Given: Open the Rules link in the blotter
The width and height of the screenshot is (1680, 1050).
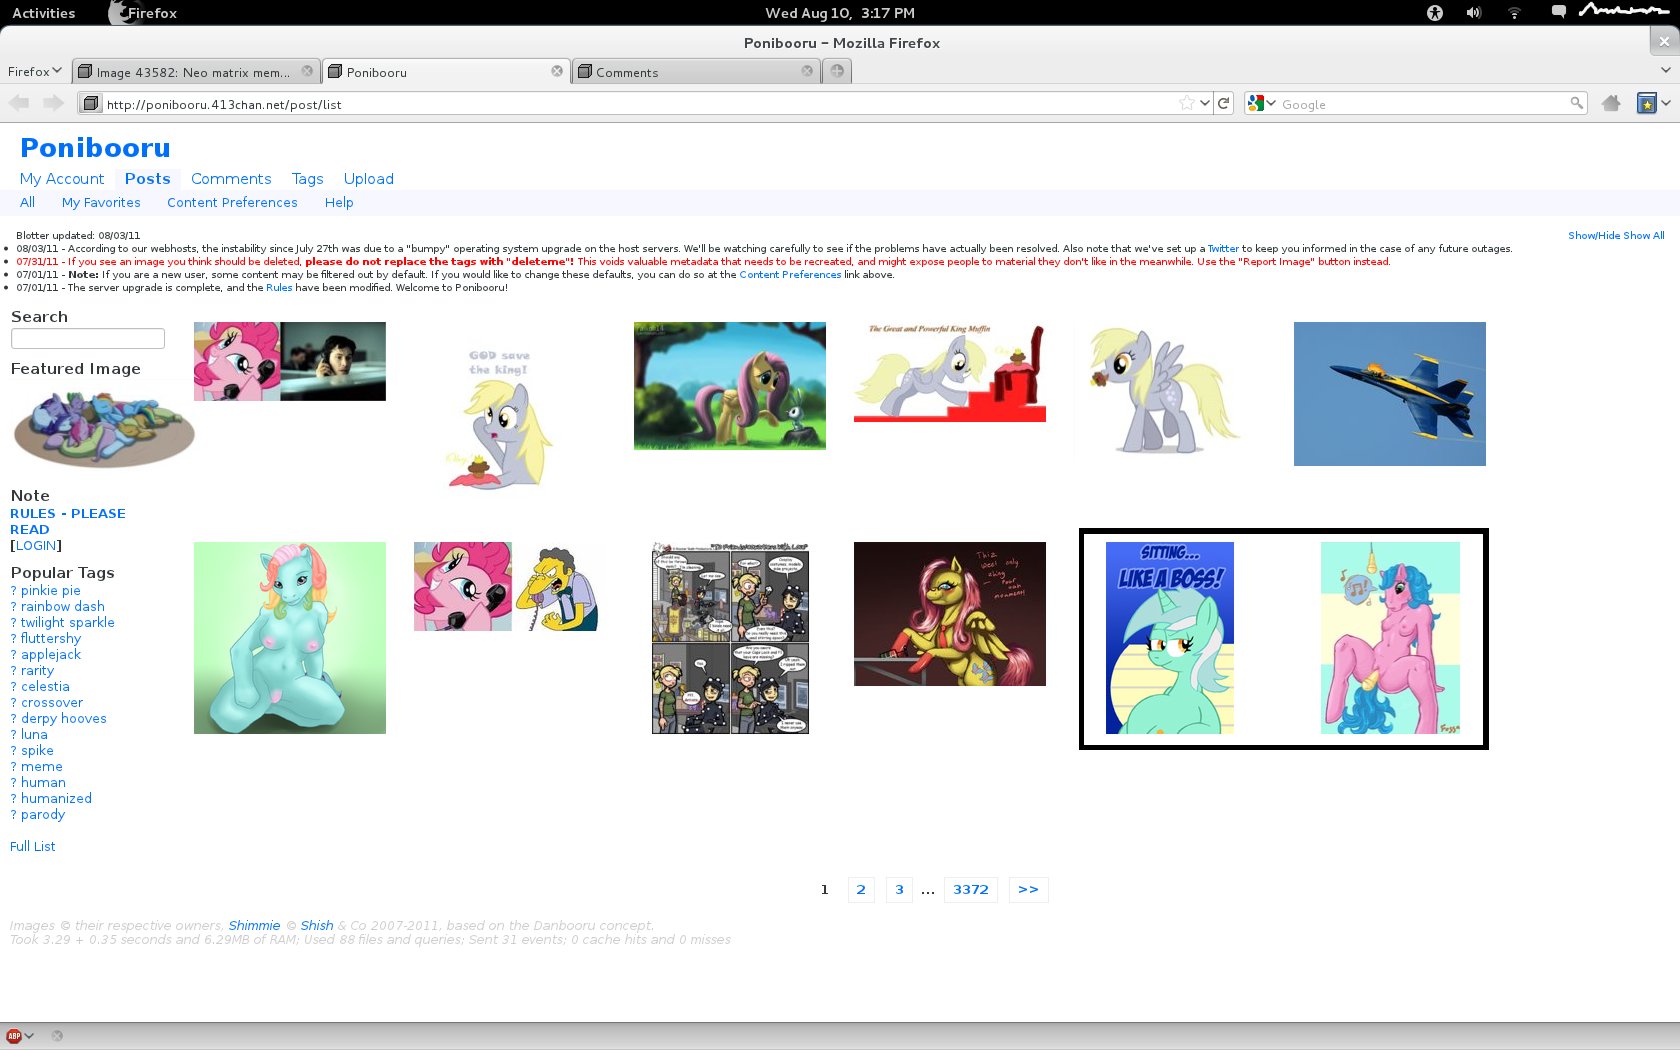Looking at the screenshot, I should [279, 288].
